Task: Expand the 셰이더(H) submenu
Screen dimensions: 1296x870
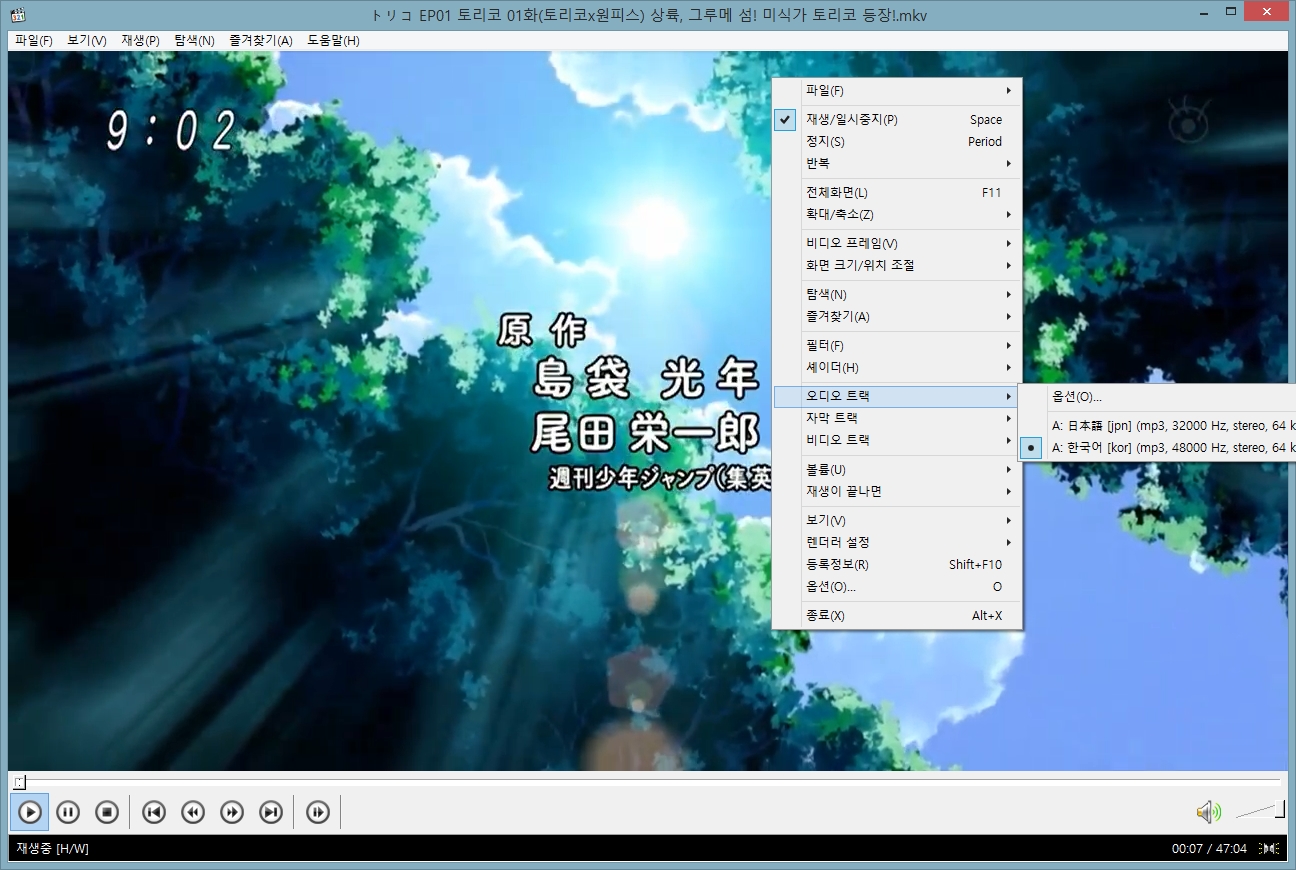Action: tap(897, 367)
